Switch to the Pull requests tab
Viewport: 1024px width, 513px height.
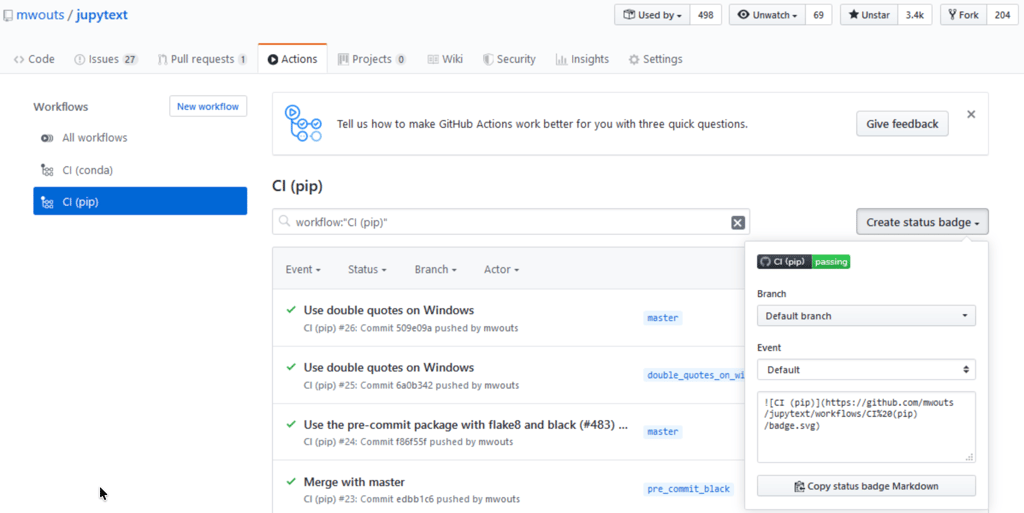tap(202, 59)
